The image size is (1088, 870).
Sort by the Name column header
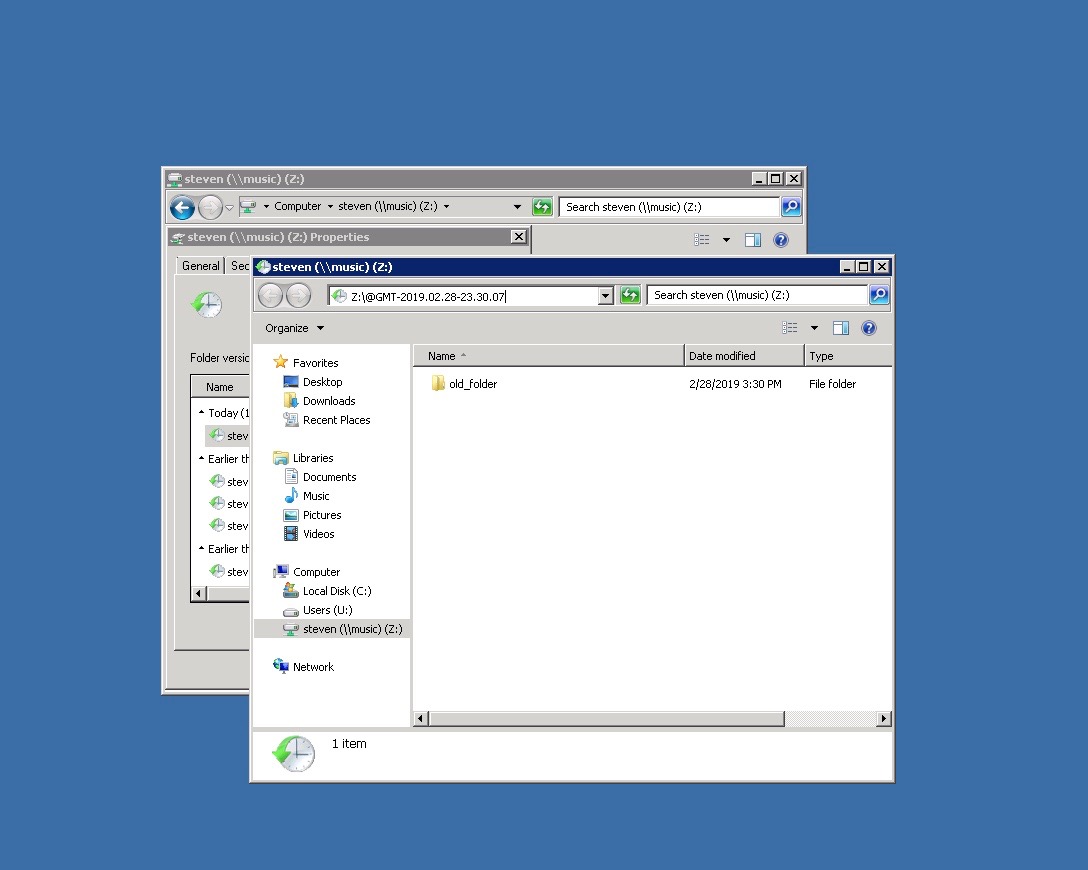tap(442, 355)
